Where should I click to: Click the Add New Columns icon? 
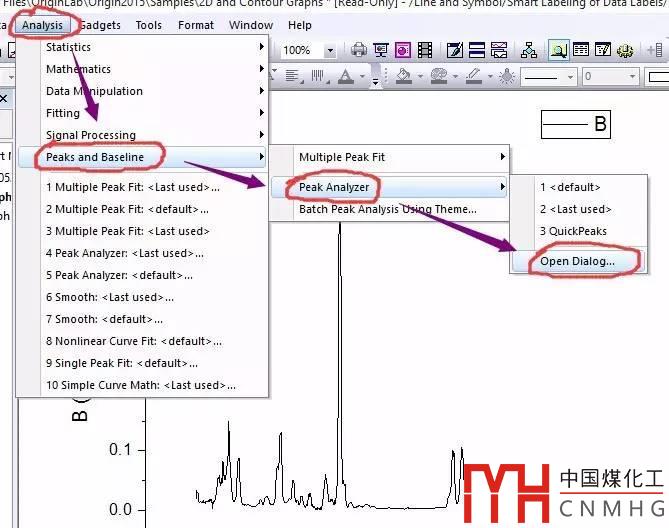click(x=655, y=50)
